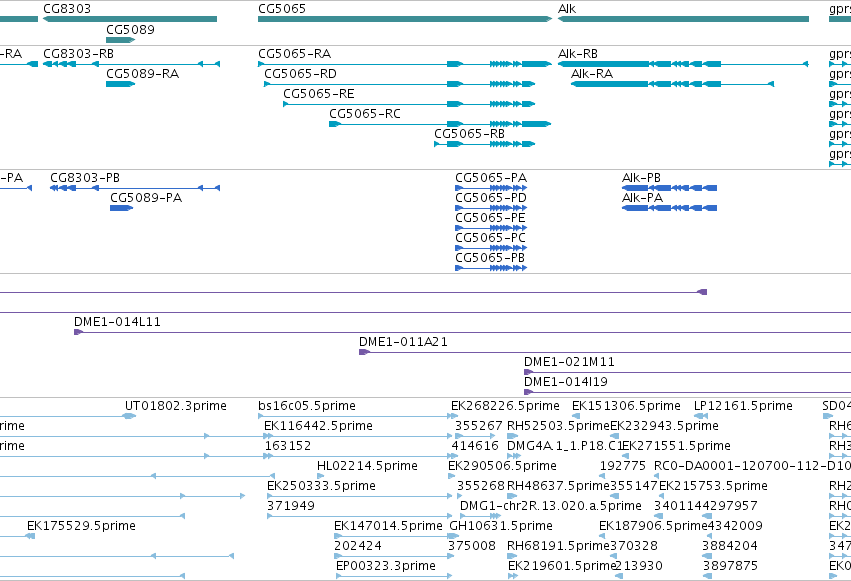Image resolution: width=851 pixels, height=581 pixels.
Task: Click EST label 370328
Action: (634, 546)
